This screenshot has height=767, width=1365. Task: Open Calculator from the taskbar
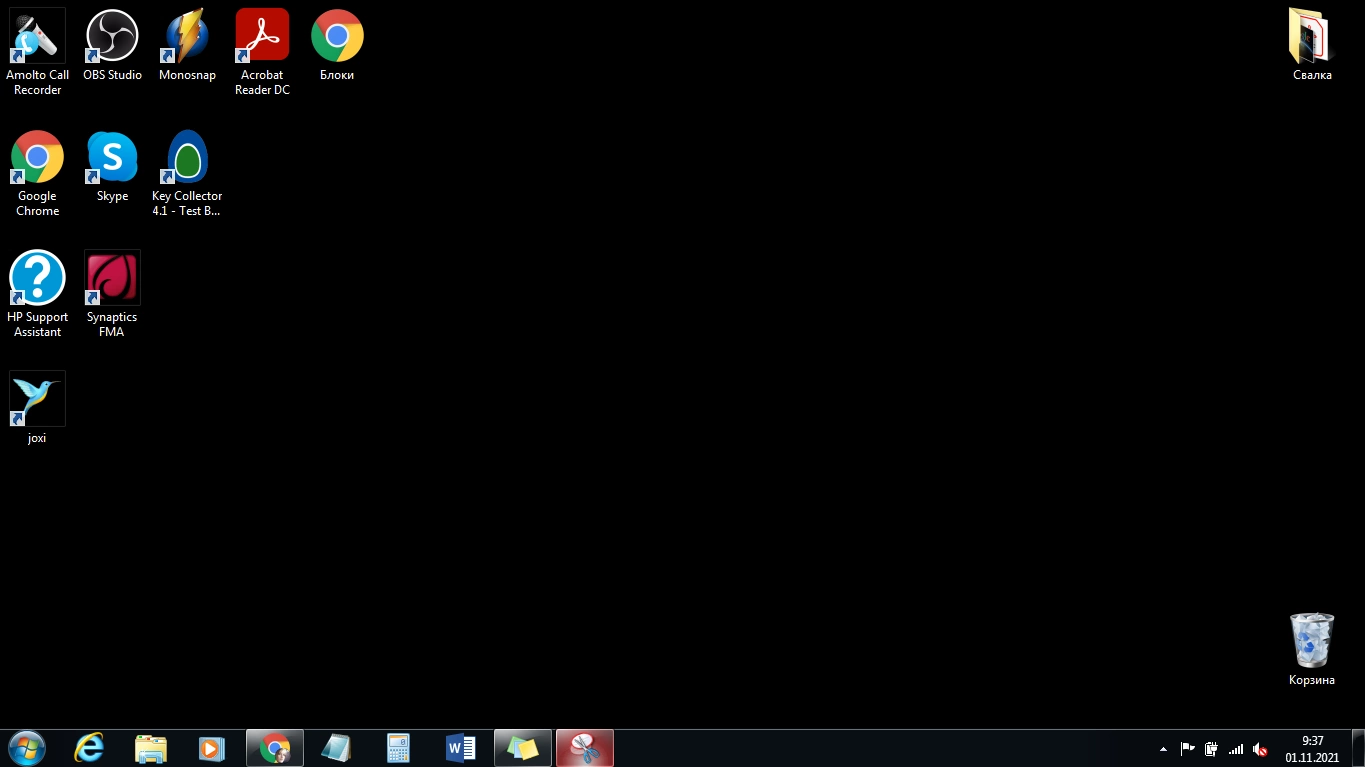398,748
